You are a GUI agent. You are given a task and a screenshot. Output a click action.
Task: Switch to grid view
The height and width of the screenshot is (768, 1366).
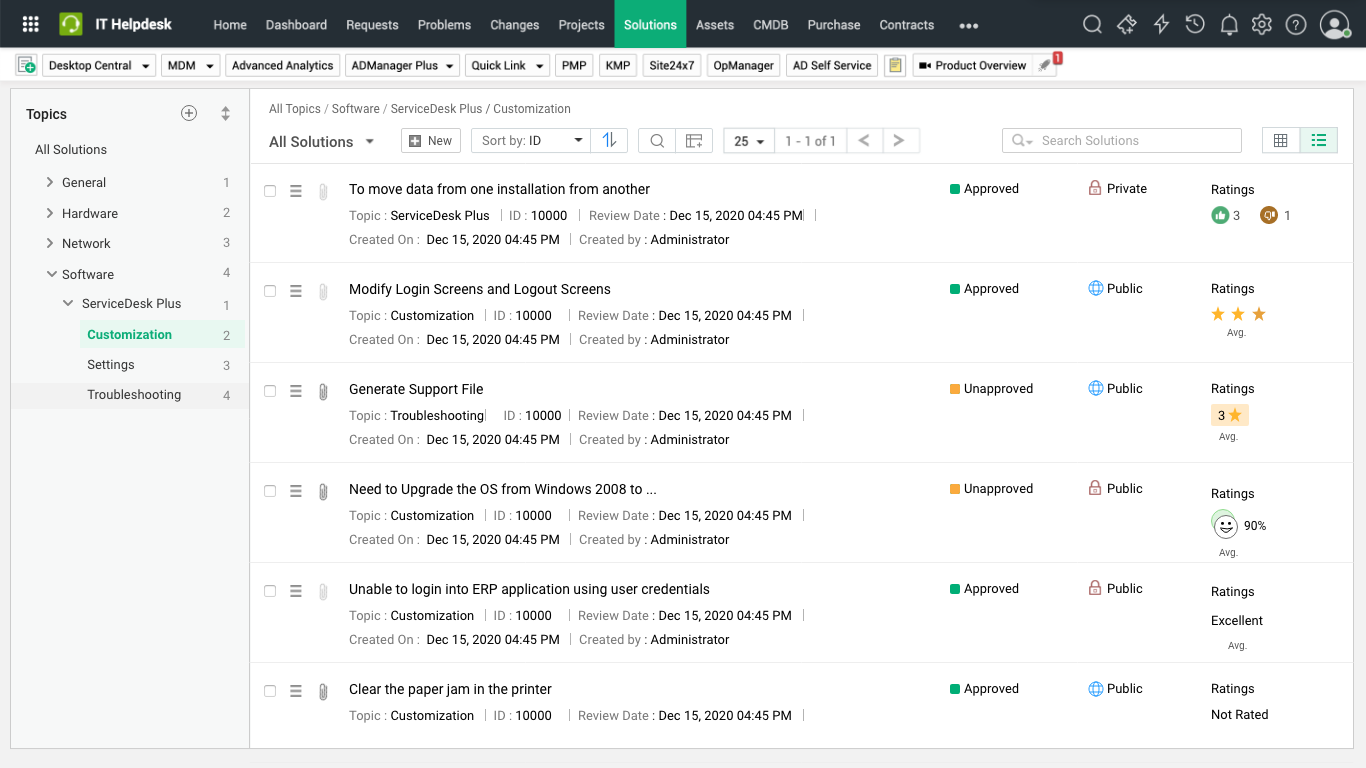1281,141
